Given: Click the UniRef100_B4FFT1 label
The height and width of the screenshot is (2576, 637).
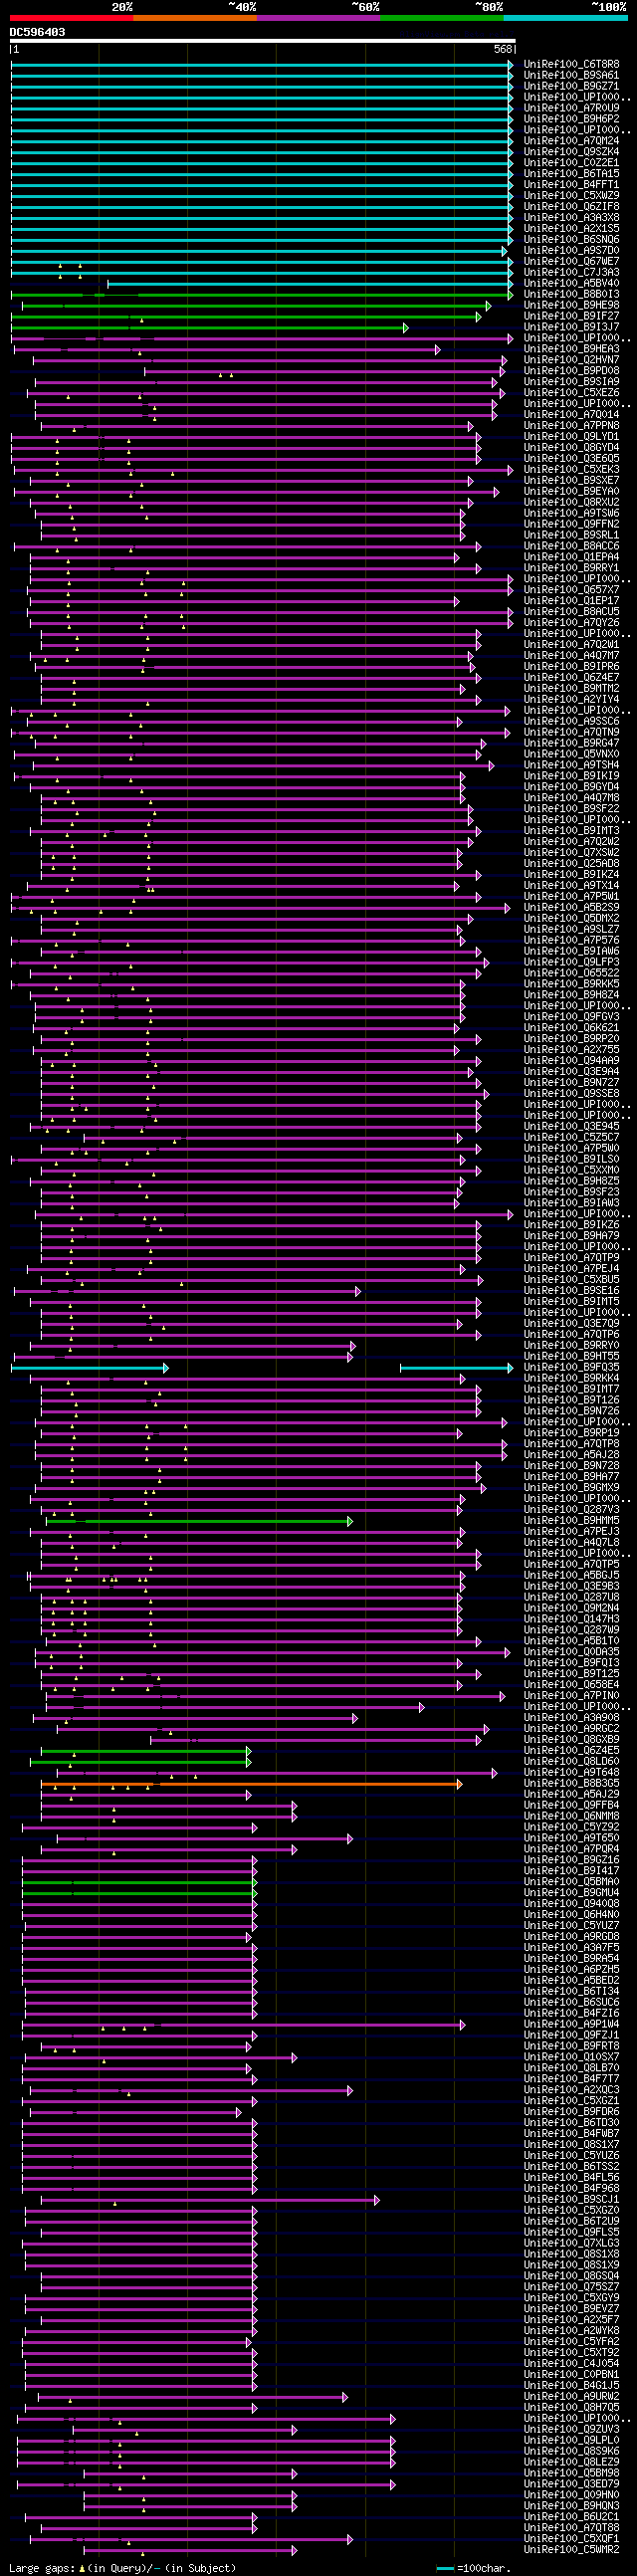Looking at the screenshot, I should pyautogui.click(x=571, y=185).
